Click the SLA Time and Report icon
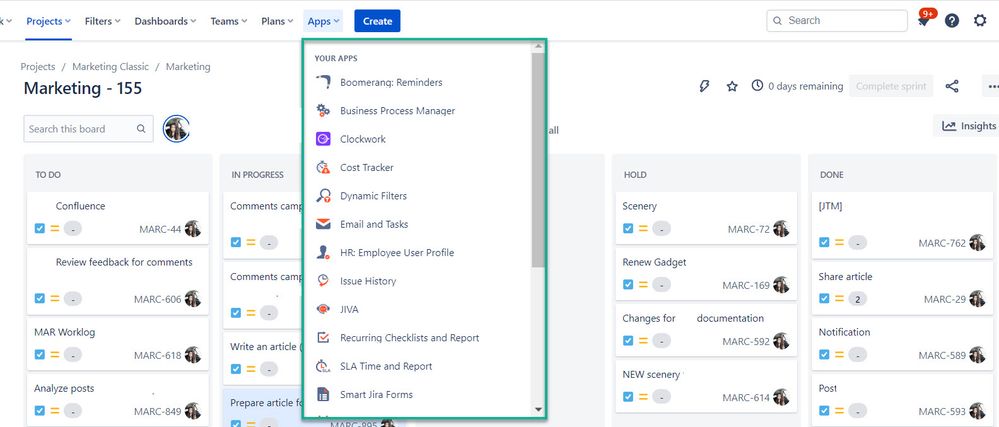Viewport: 999px width, 427px height. click(x=323, y=366)
